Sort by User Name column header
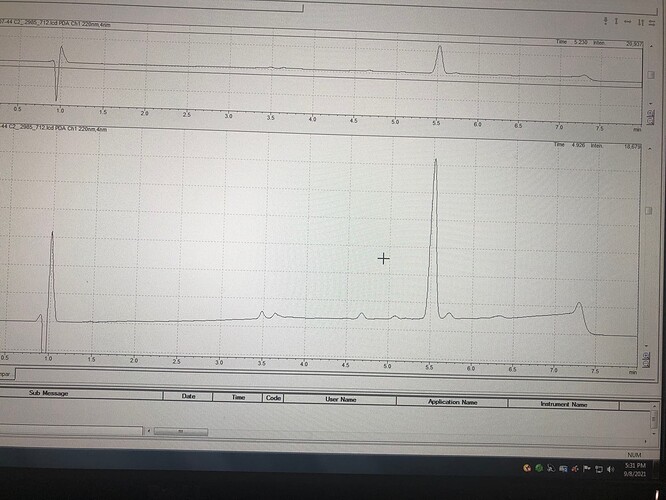The image size is (666, 500). (x=341, y=399)
